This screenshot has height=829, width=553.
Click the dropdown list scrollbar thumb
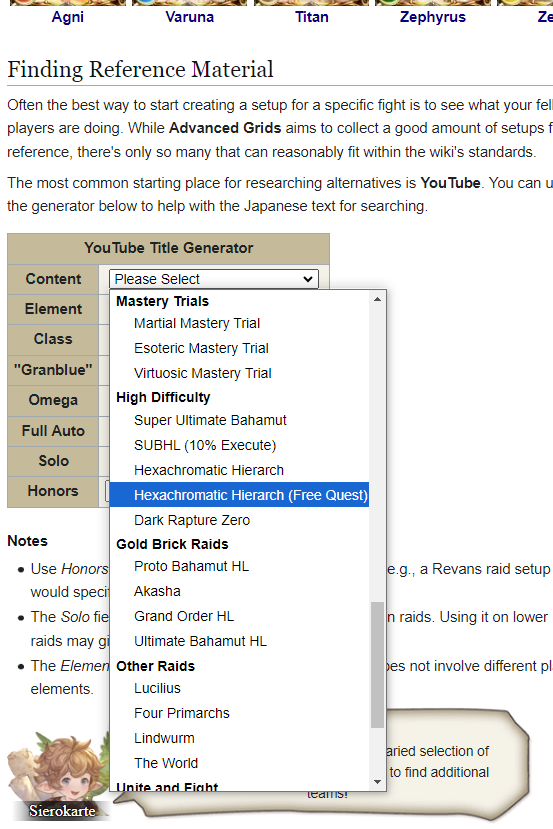point(377,665)
